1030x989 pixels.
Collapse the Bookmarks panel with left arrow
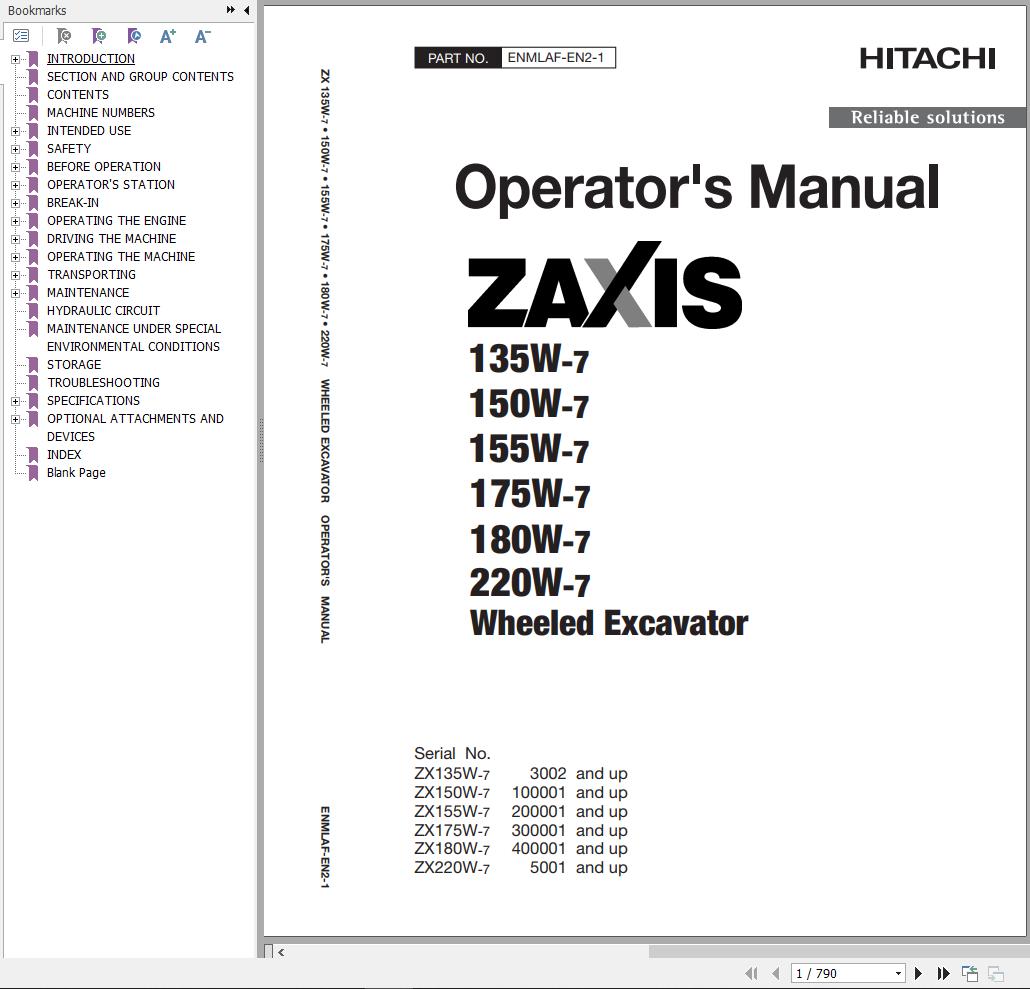point(246,10)
